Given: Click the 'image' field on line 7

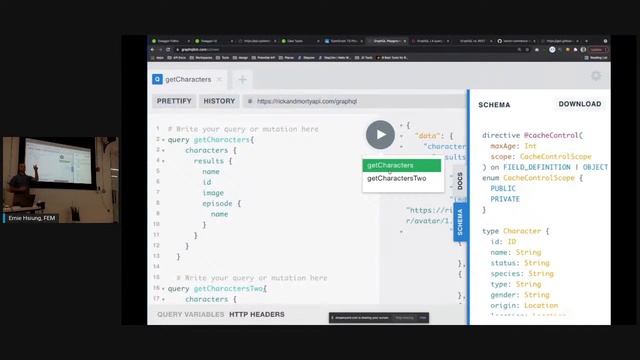Looking at the screenshot, I should [x=213, y=193].
